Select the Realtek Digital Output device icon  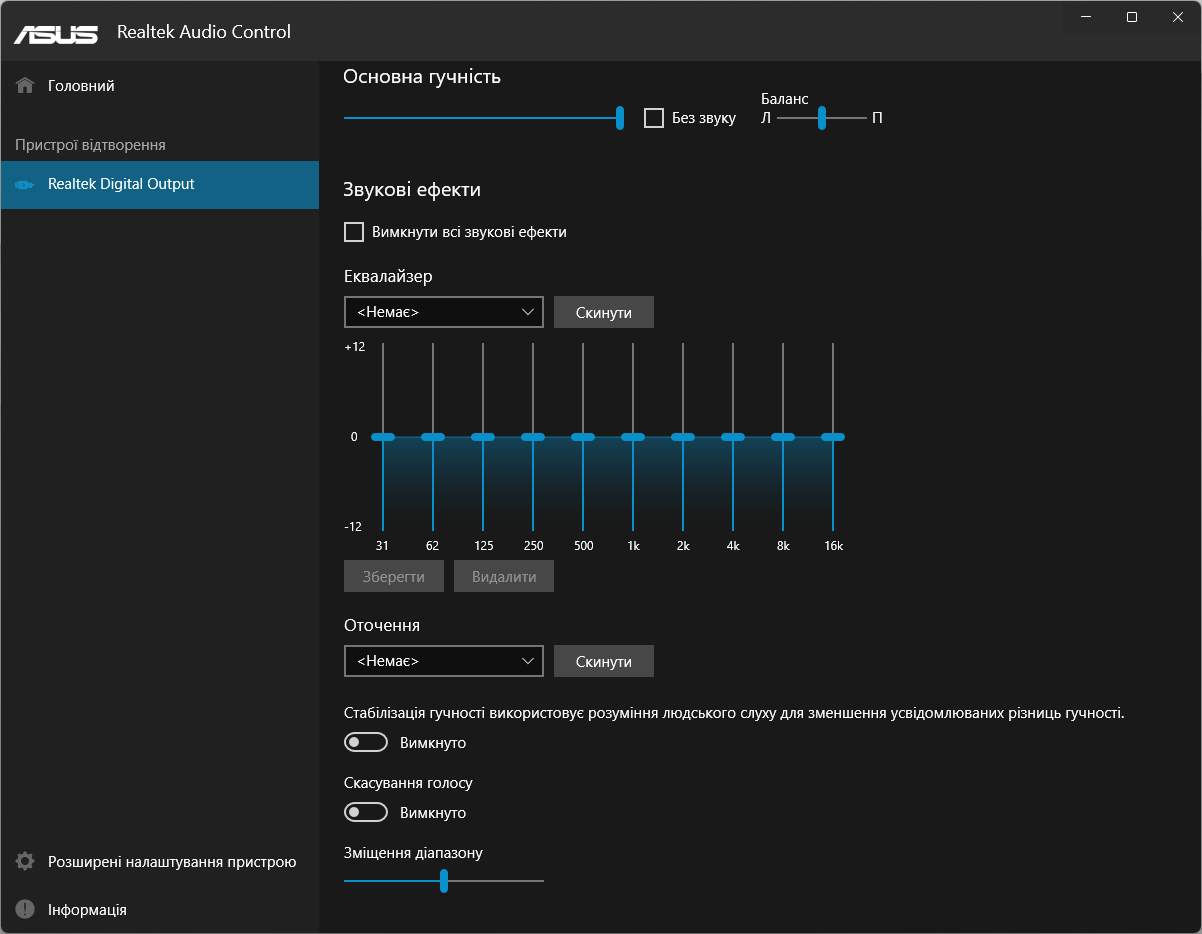click(x=23, y=185)
